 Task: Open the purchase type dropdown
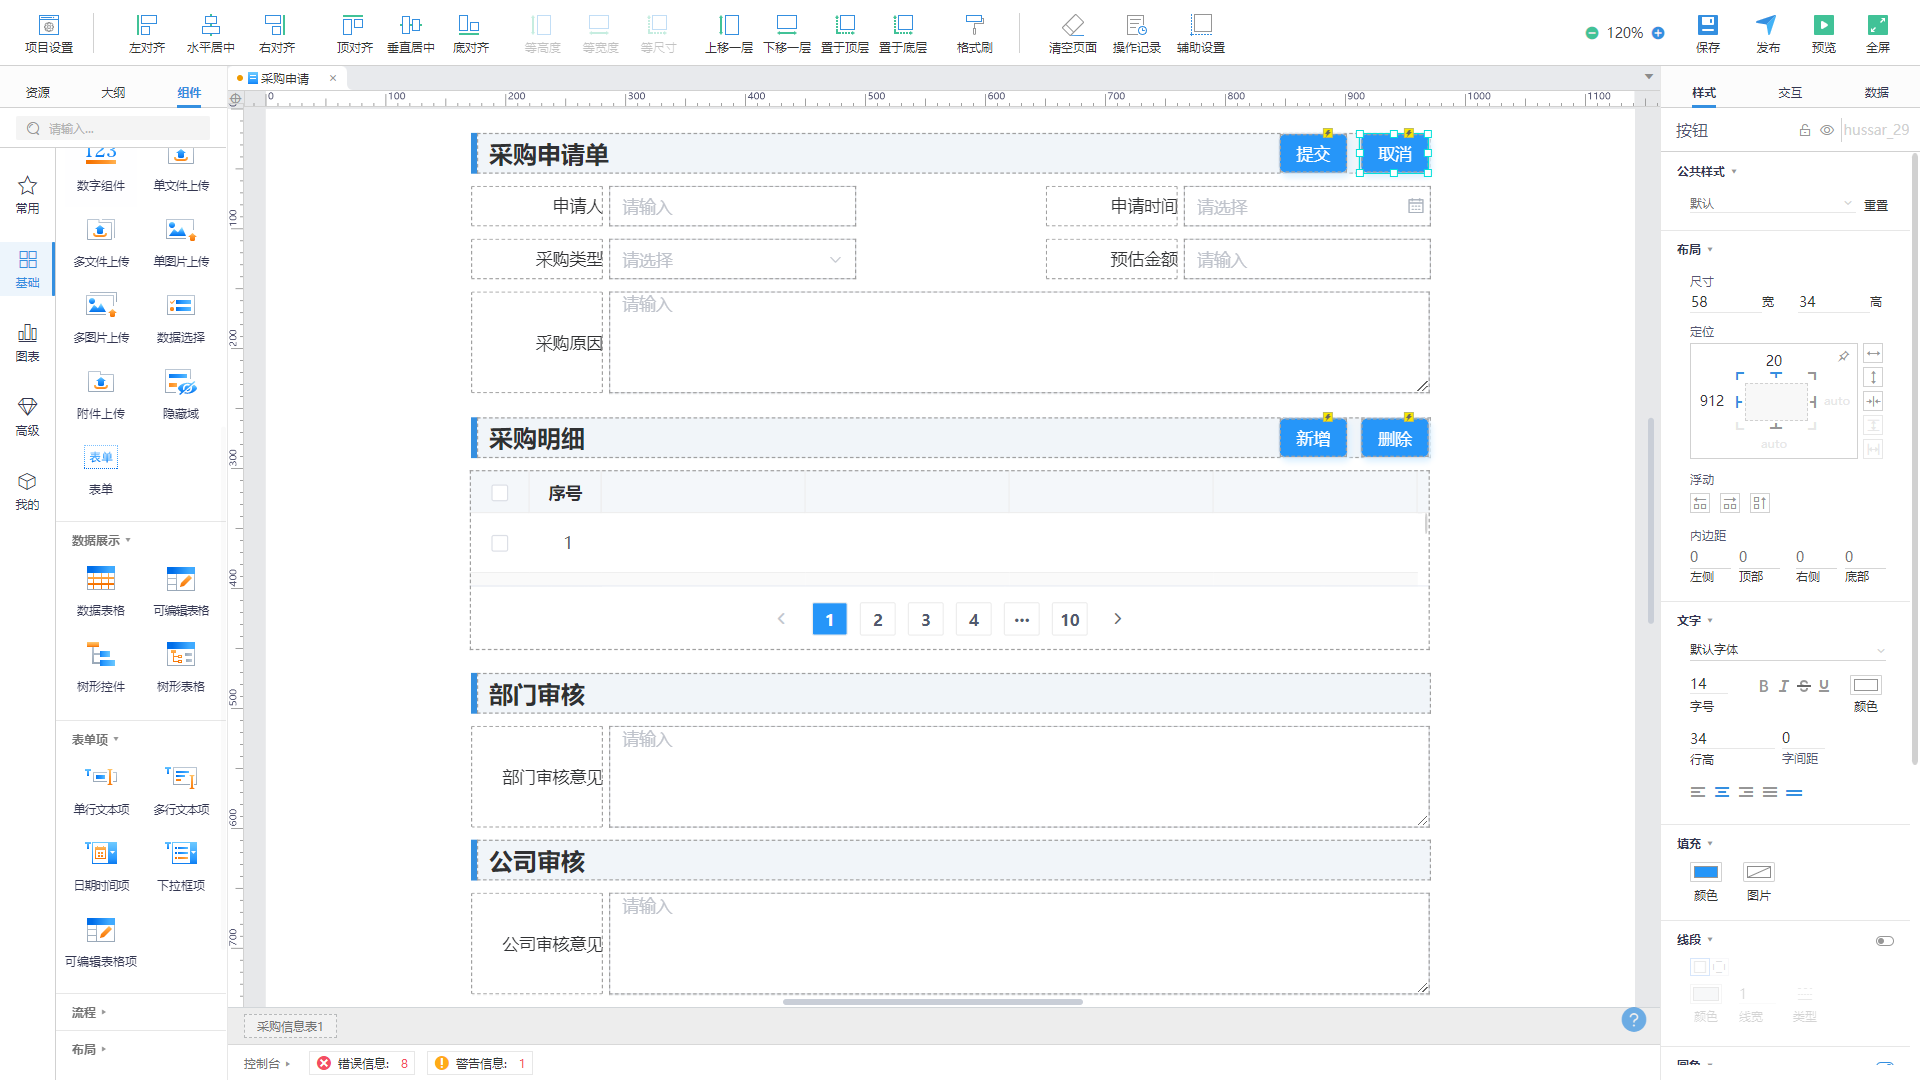coord(733,260)
